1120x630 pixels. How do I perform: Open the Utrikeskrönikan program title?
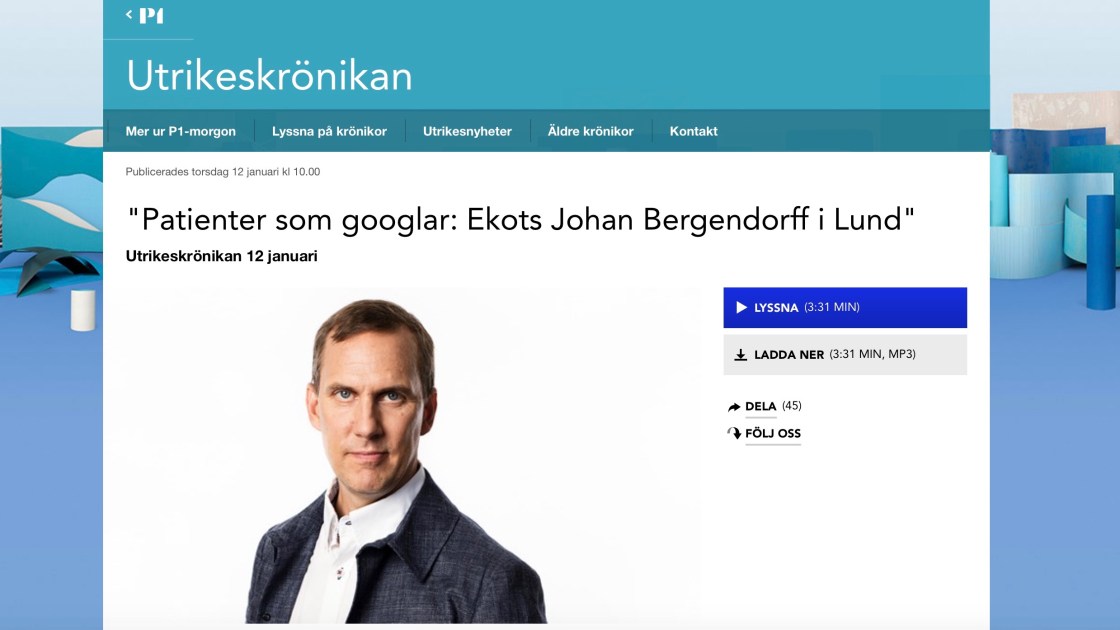[x=269, y=76]
